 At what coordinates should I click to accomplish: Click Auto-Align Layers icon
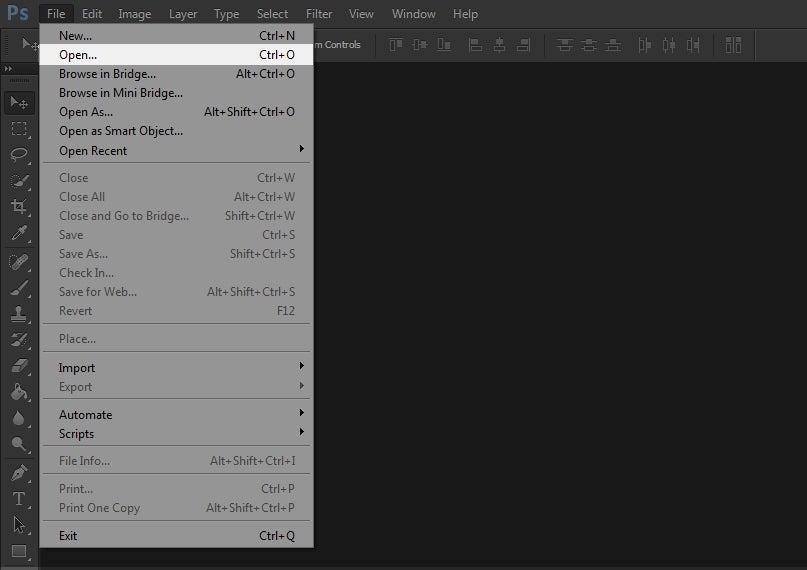(733, 45)
